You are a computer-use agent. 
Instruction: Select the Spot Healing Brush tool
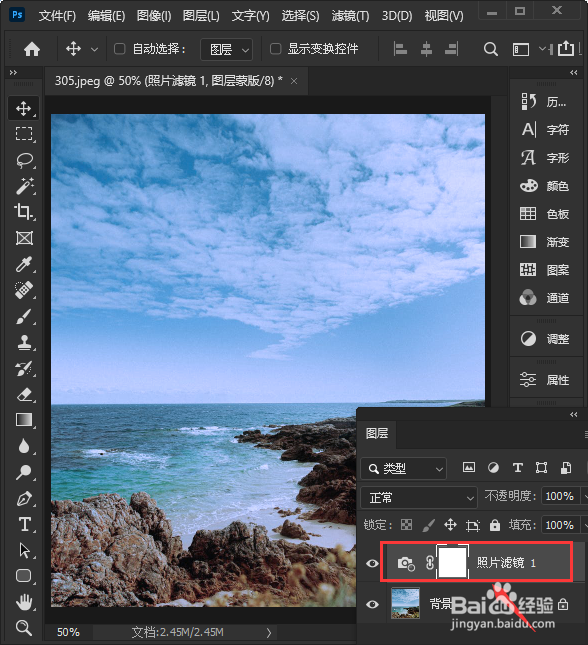click(x=24, y=290)
